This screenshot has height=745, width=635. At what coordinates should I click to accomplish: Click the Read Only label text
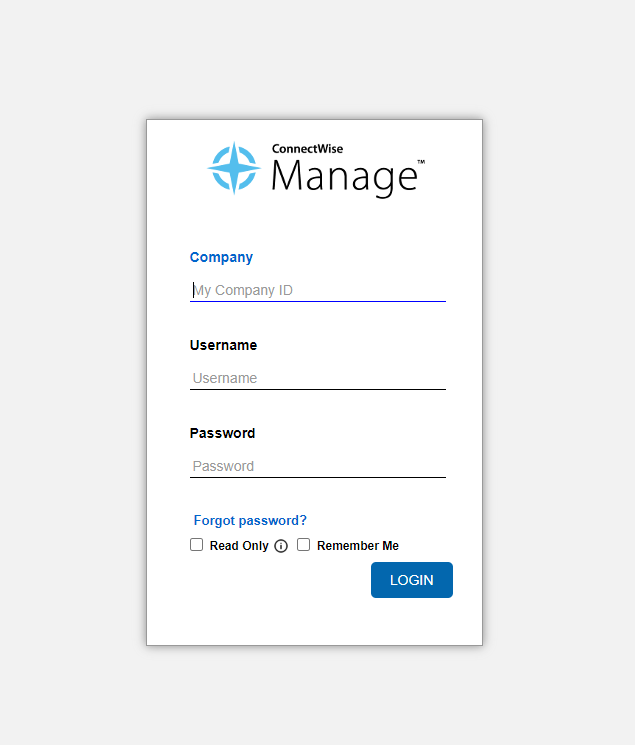point(239,546)
